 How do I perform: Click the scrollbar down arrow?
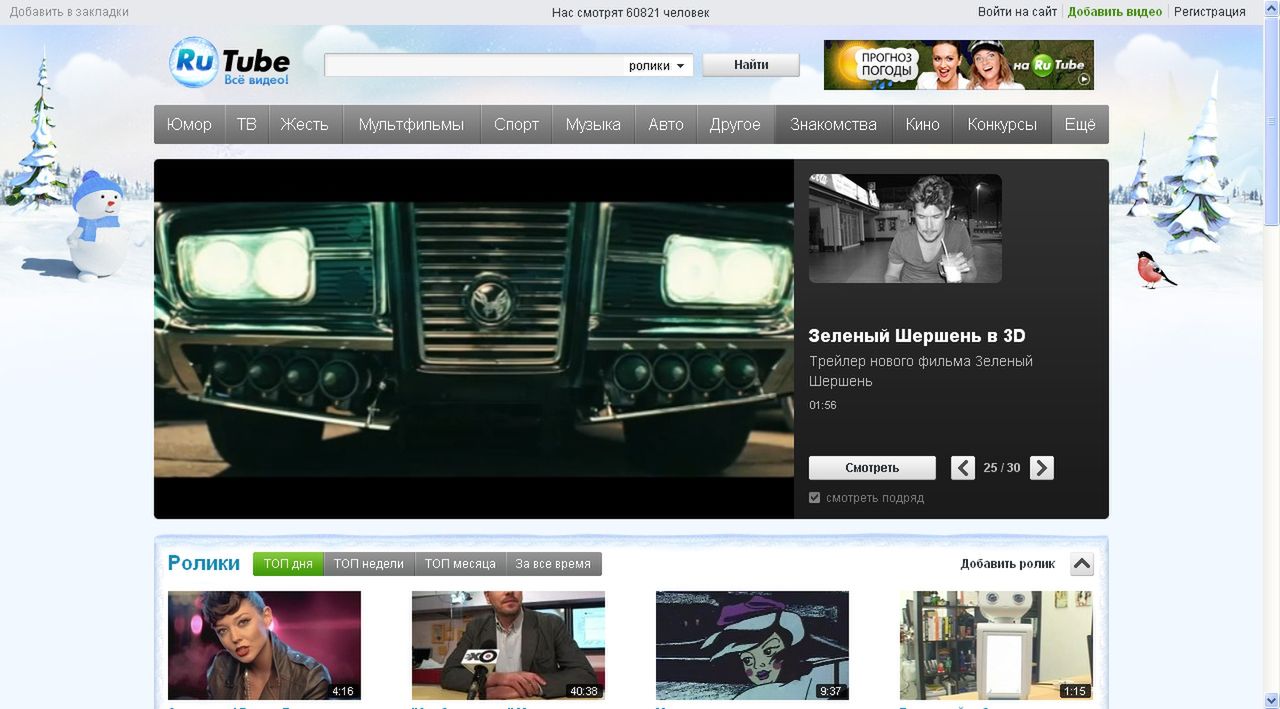click(x=1272, y=700)
